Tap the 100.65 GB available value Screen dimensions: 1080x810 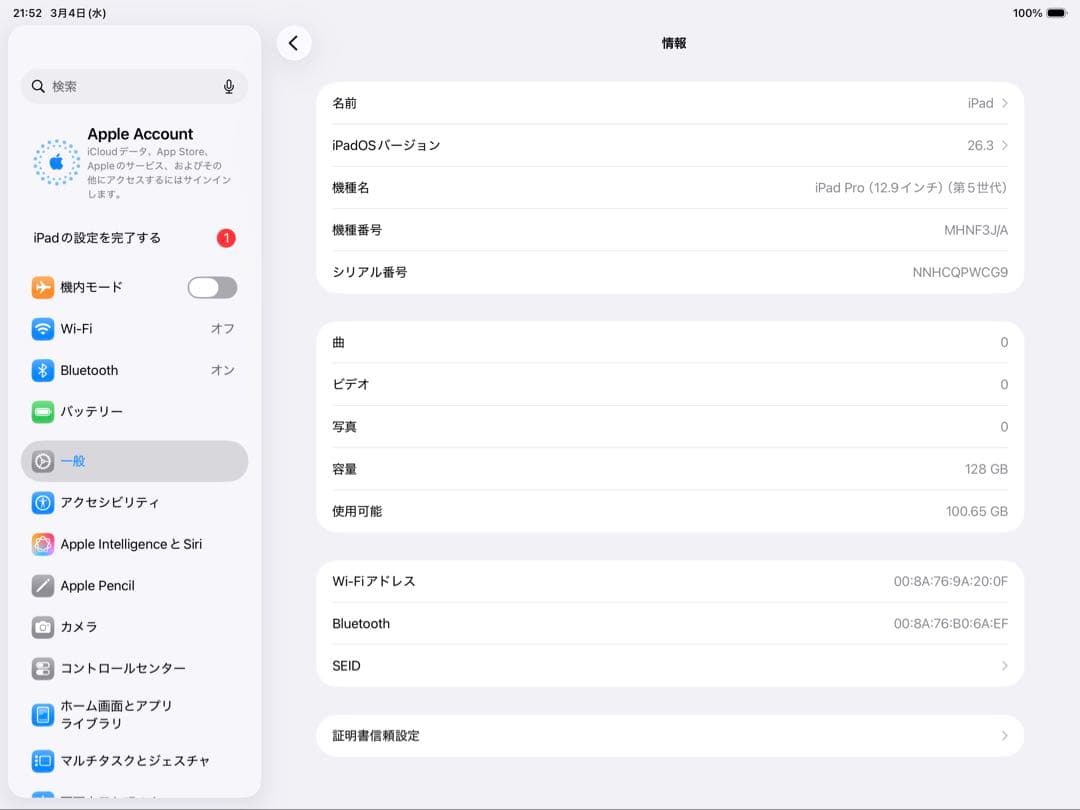coord(977,512)
